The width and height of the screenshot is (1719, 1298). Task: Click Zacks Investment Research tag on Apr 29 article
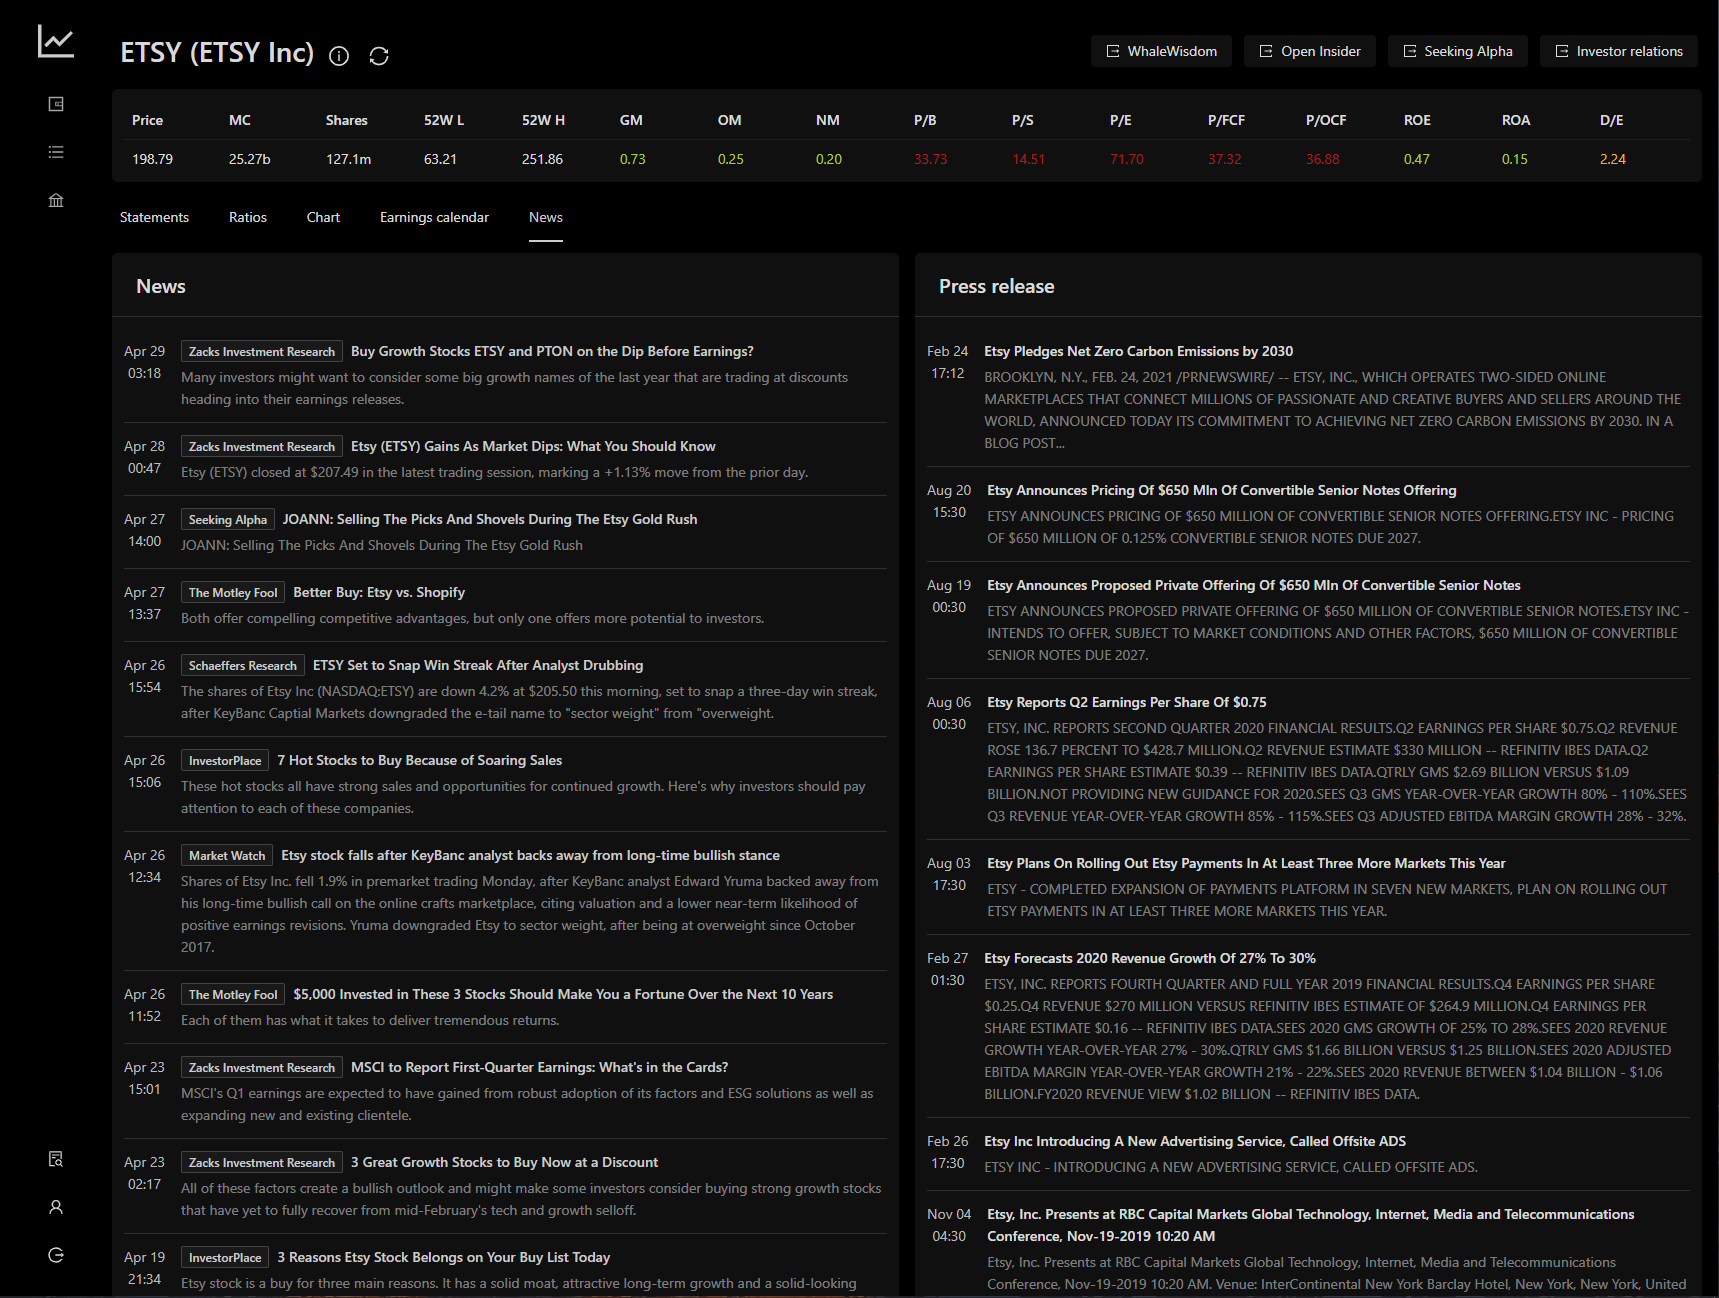(262, 352)
